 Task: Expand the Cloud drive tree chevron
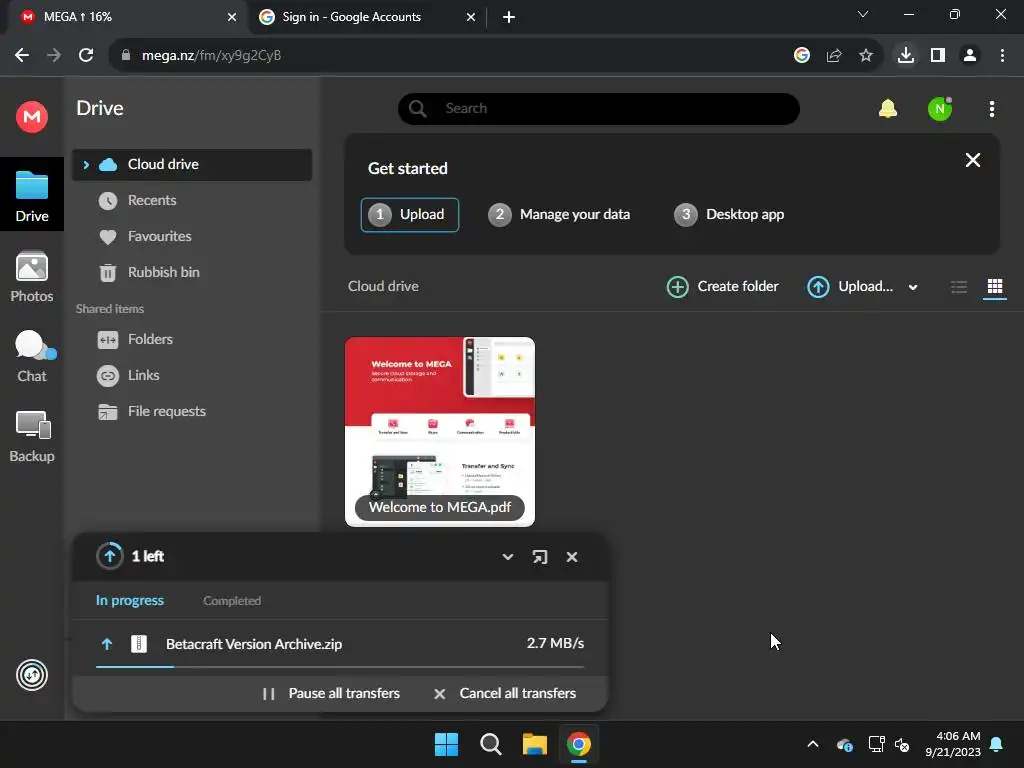click(x=86, y=165)
